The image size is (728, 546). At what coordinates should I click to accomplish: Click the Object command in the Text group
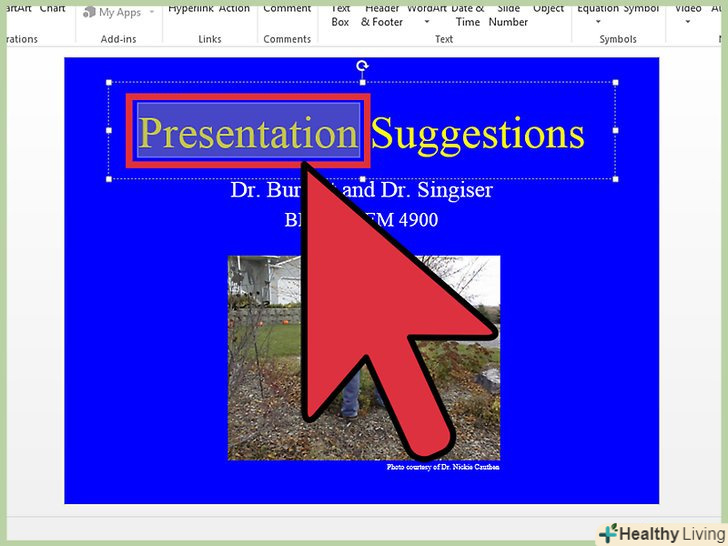click(x=548, y=8)
